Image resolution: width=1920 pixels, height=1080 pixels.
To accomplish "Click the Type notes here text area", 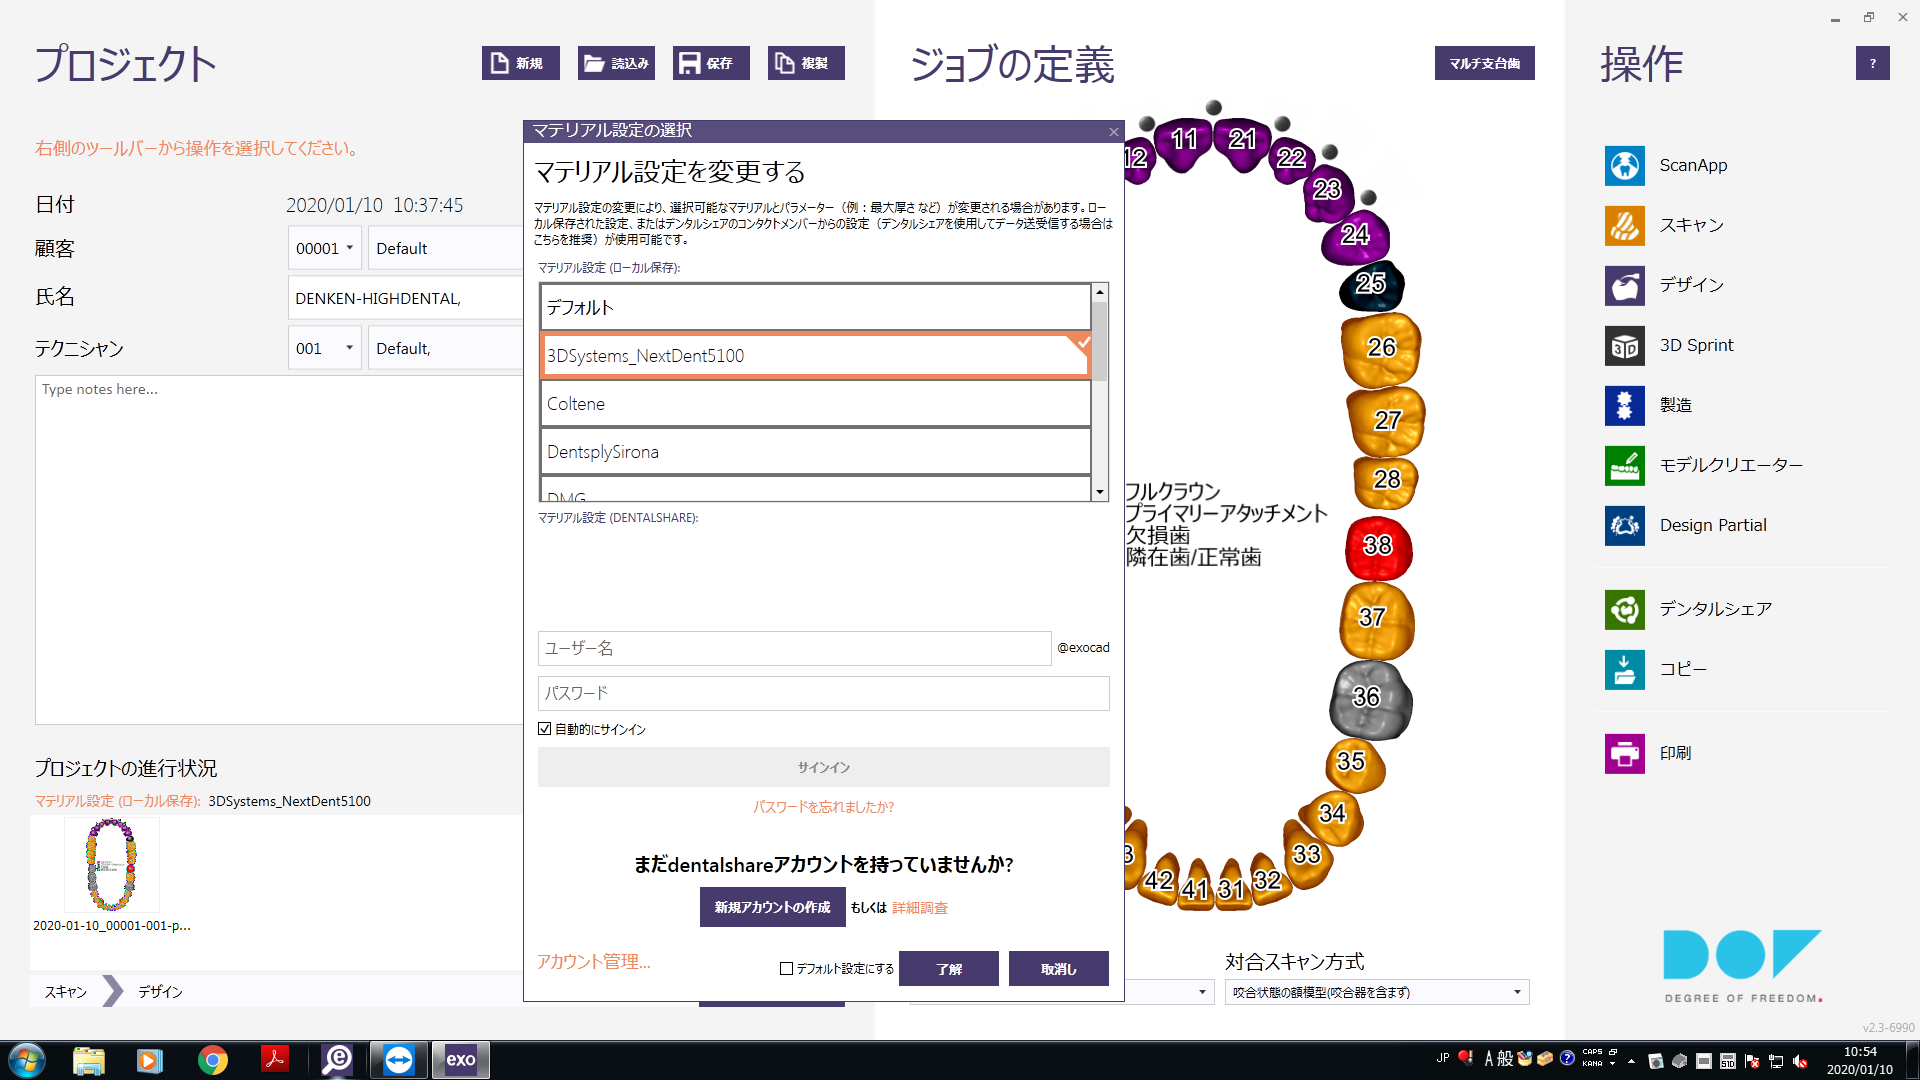I will point(279,550).
